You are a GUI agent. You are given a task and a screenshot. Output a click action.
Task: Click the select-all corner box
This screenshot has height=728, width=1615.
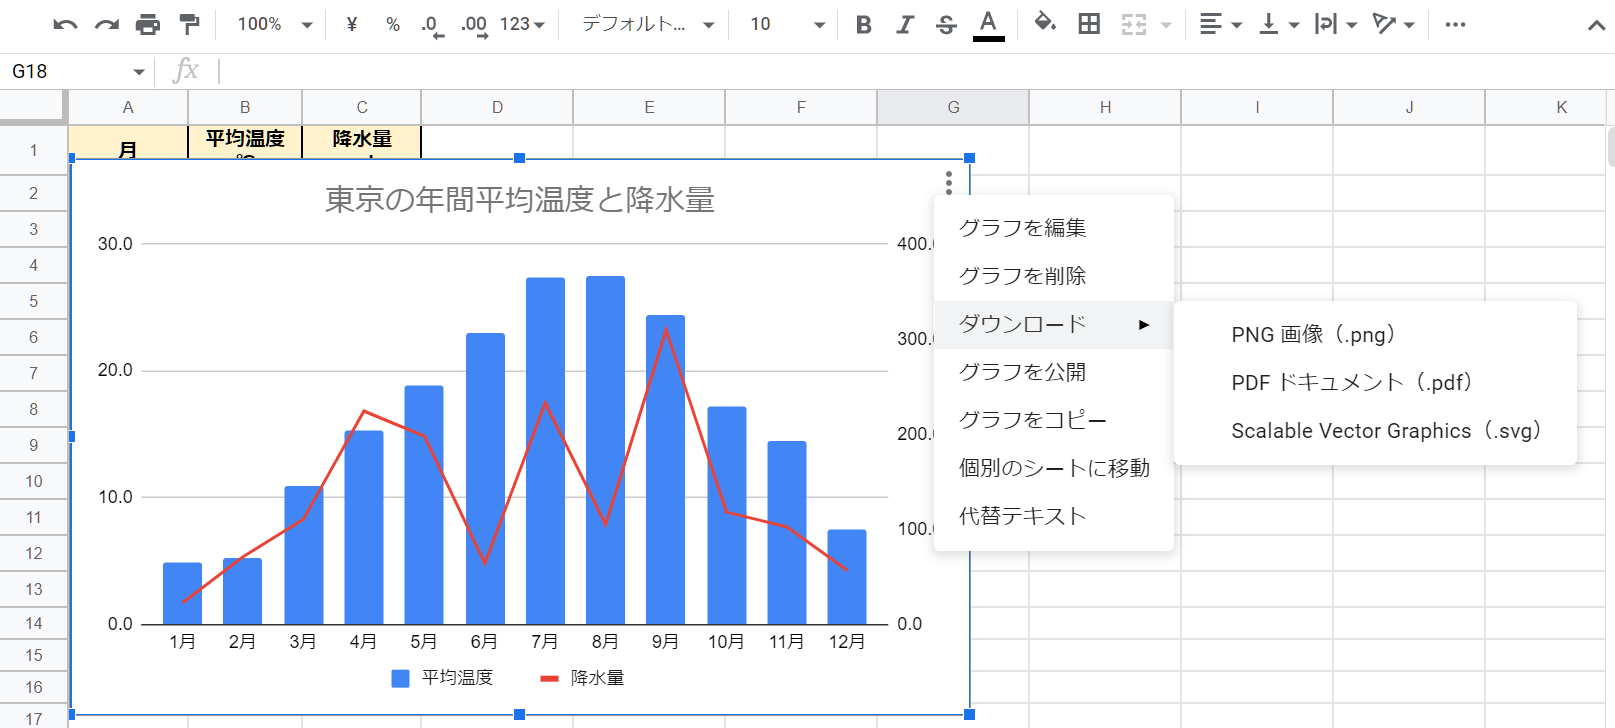[33, 107]
